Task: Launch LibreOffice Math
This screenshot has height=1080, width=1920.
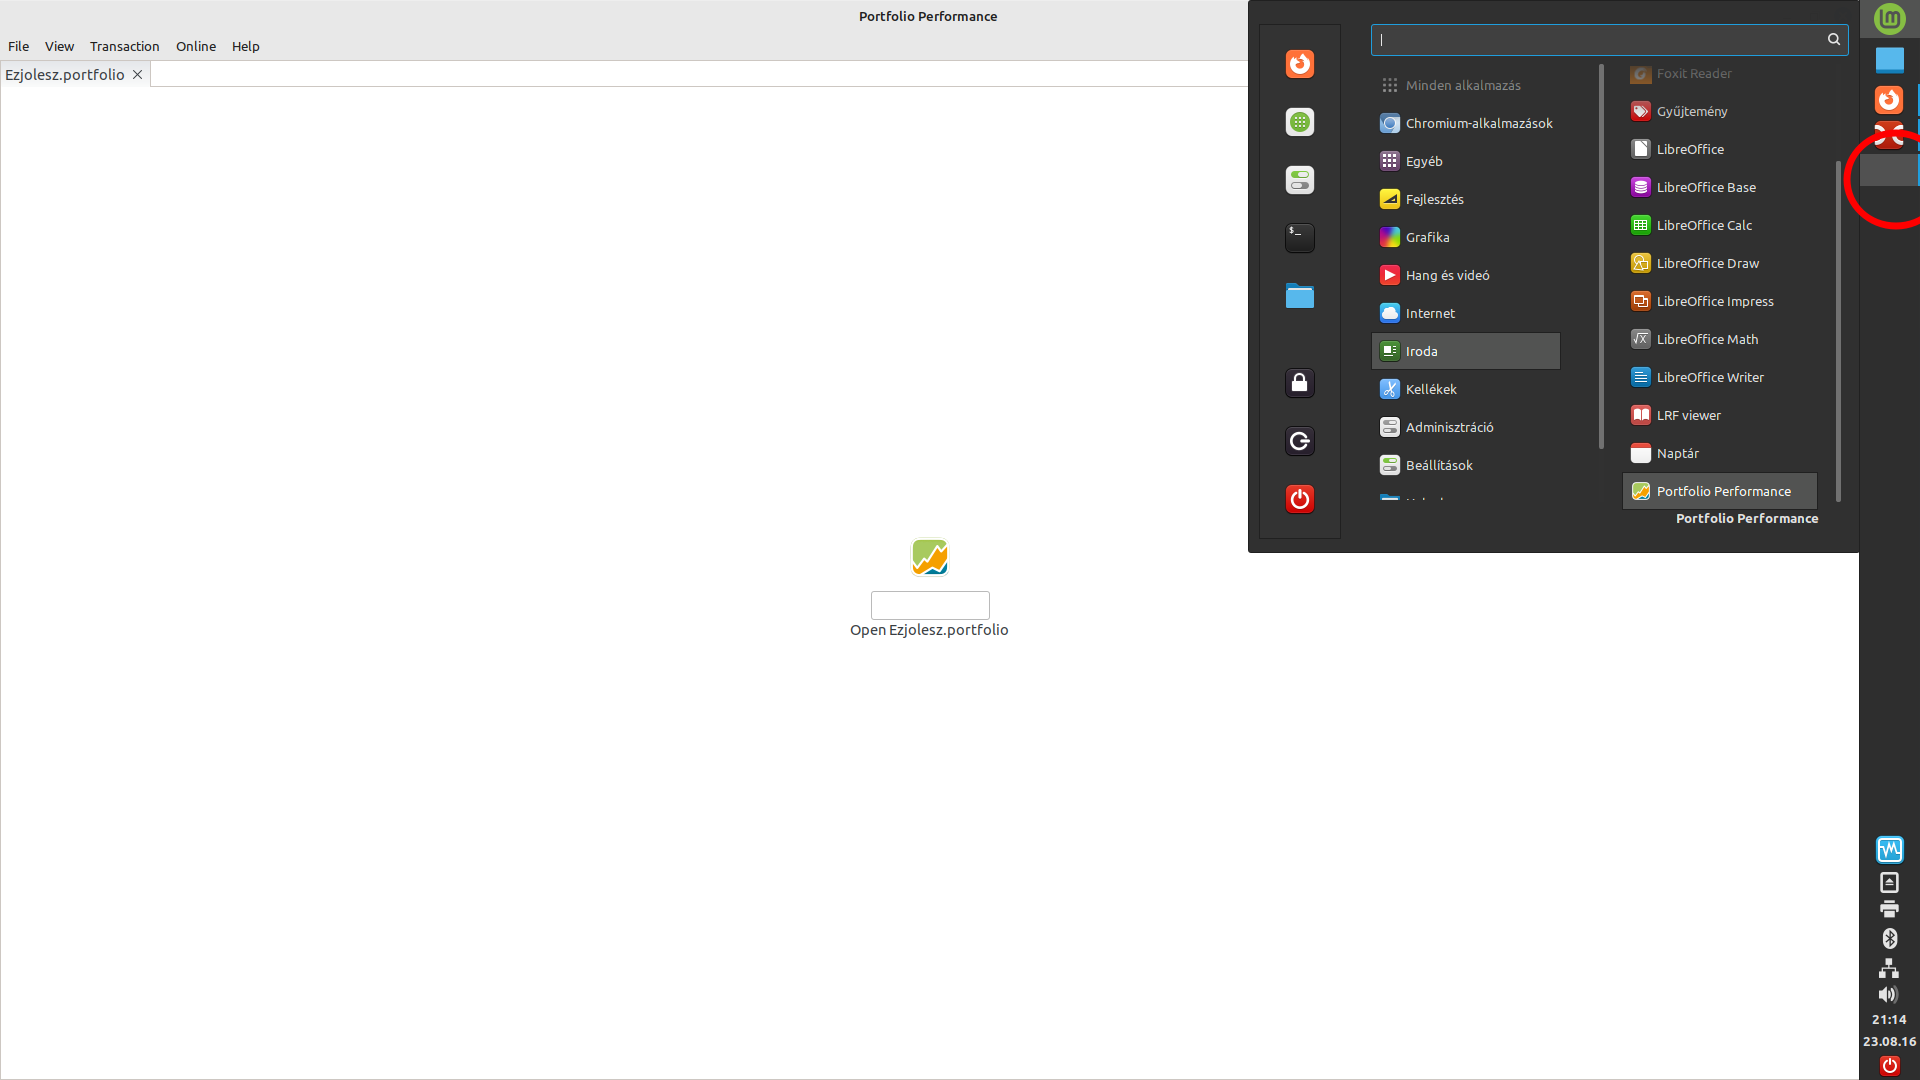Action: coord(1720,339)
